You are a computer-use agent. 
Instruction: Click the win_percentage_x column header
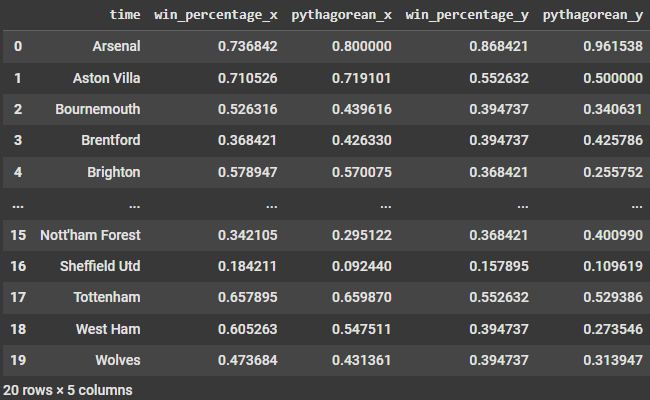[216, 15]
